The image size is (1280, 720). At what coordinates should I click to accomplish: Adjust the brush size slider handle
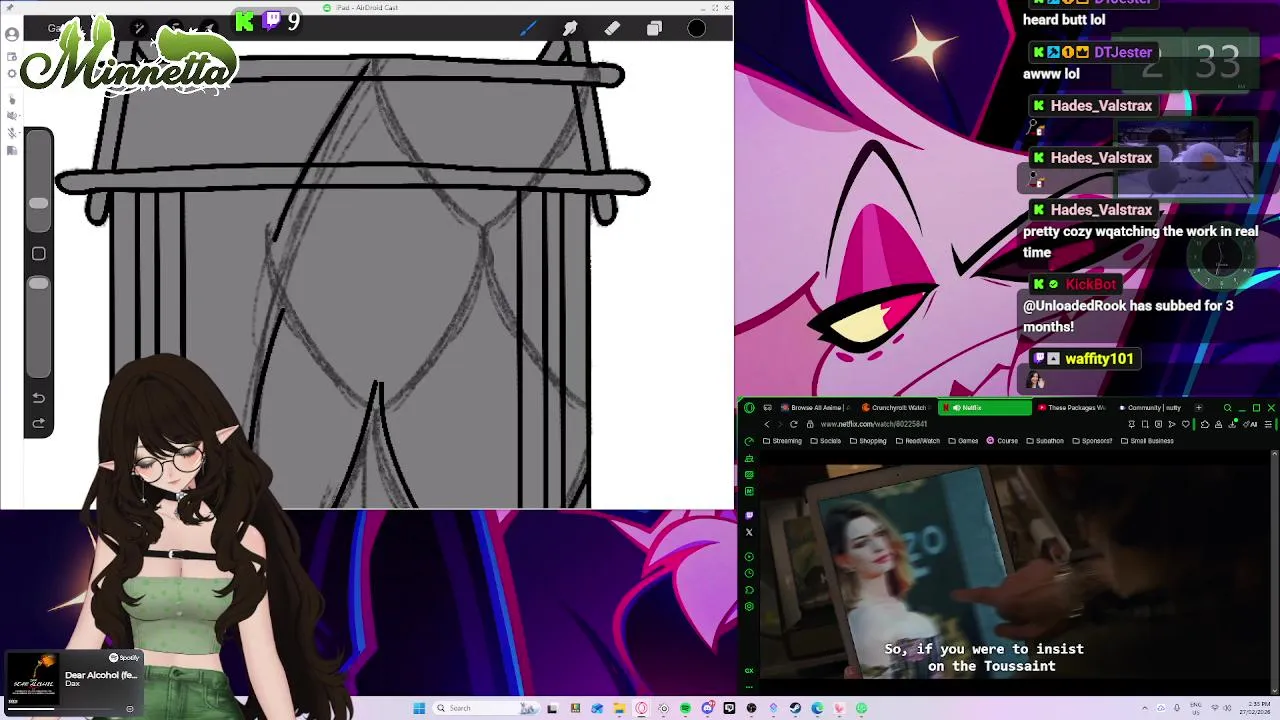tap(38, 203)
